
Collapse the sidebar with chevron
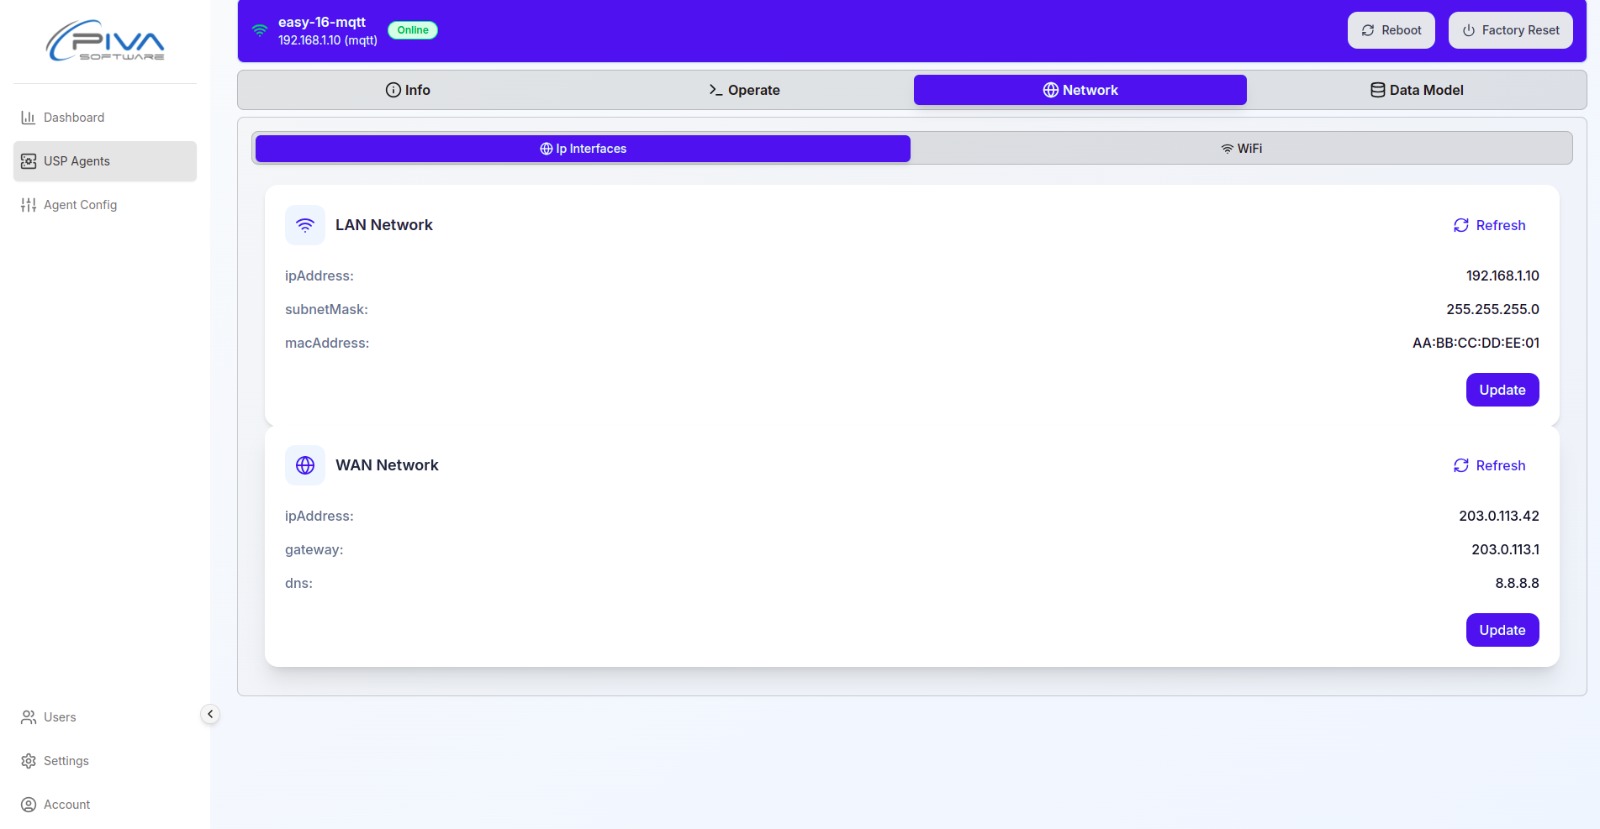pos(210,714)
